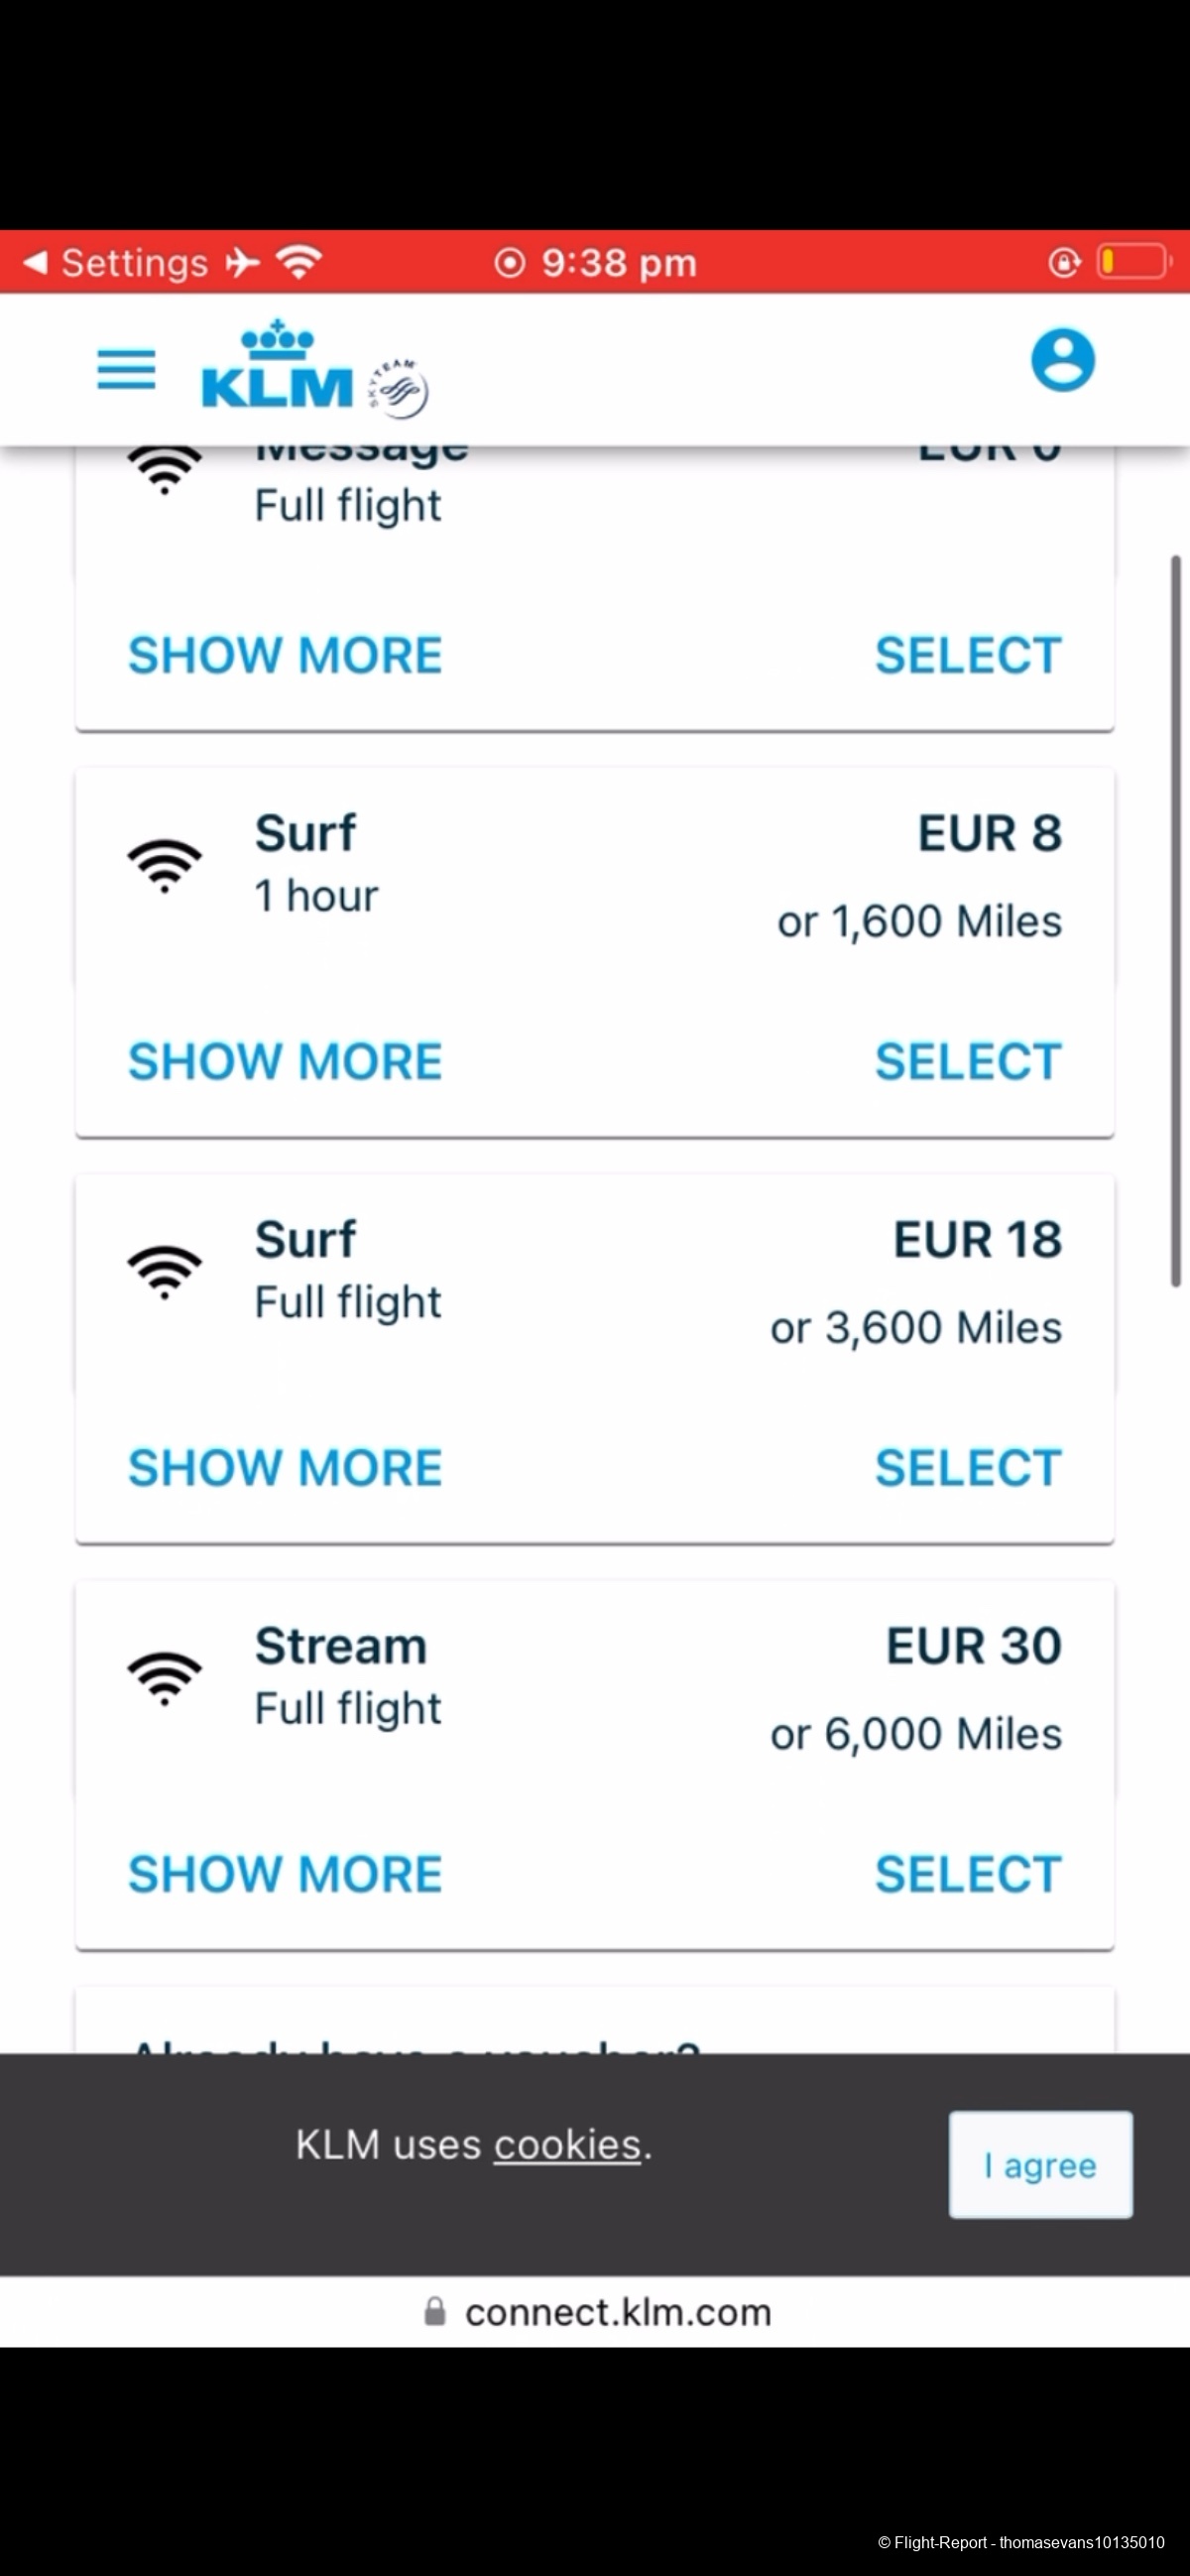Image resolution: width=1190 pixels, height=2576 pixels.
Task: Expand Show More for Surf 1 hour
Action: 285,1061
